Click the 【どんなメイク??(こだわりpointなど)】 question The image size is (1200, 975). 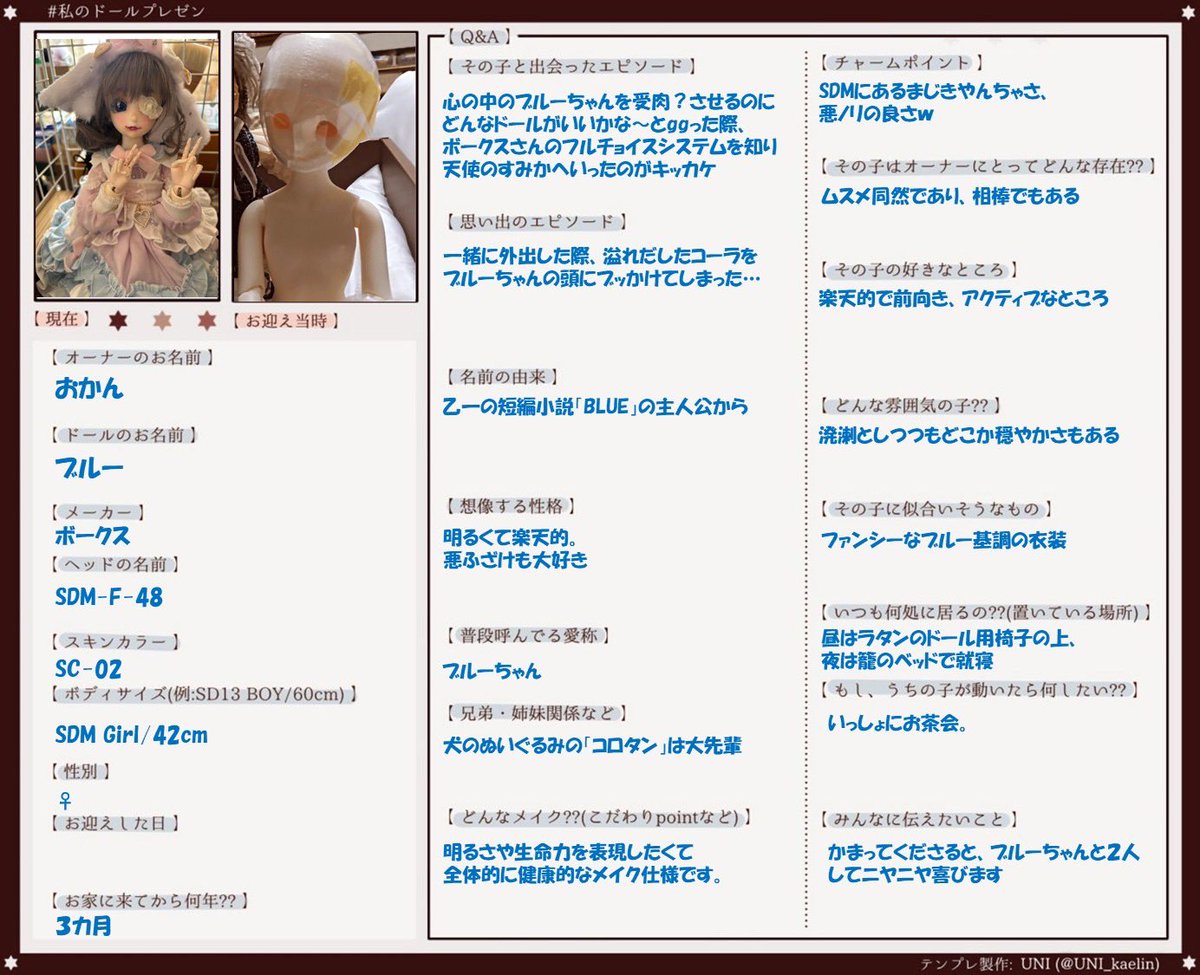601,816
